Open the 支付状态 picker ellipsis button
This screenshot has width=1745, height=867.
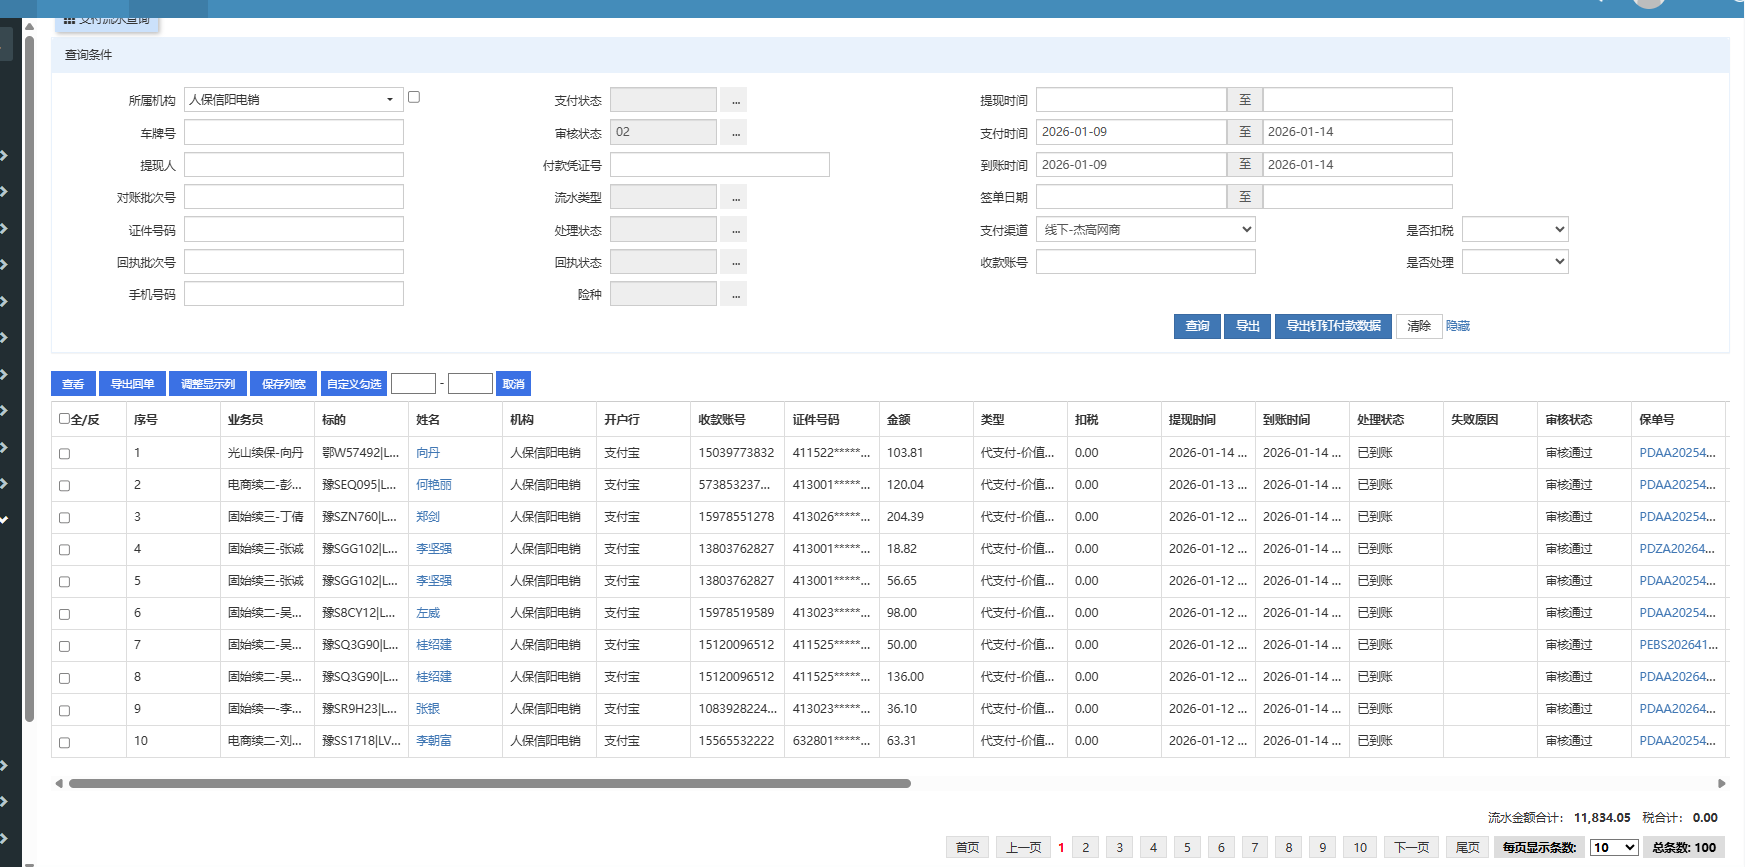(735, 100)
